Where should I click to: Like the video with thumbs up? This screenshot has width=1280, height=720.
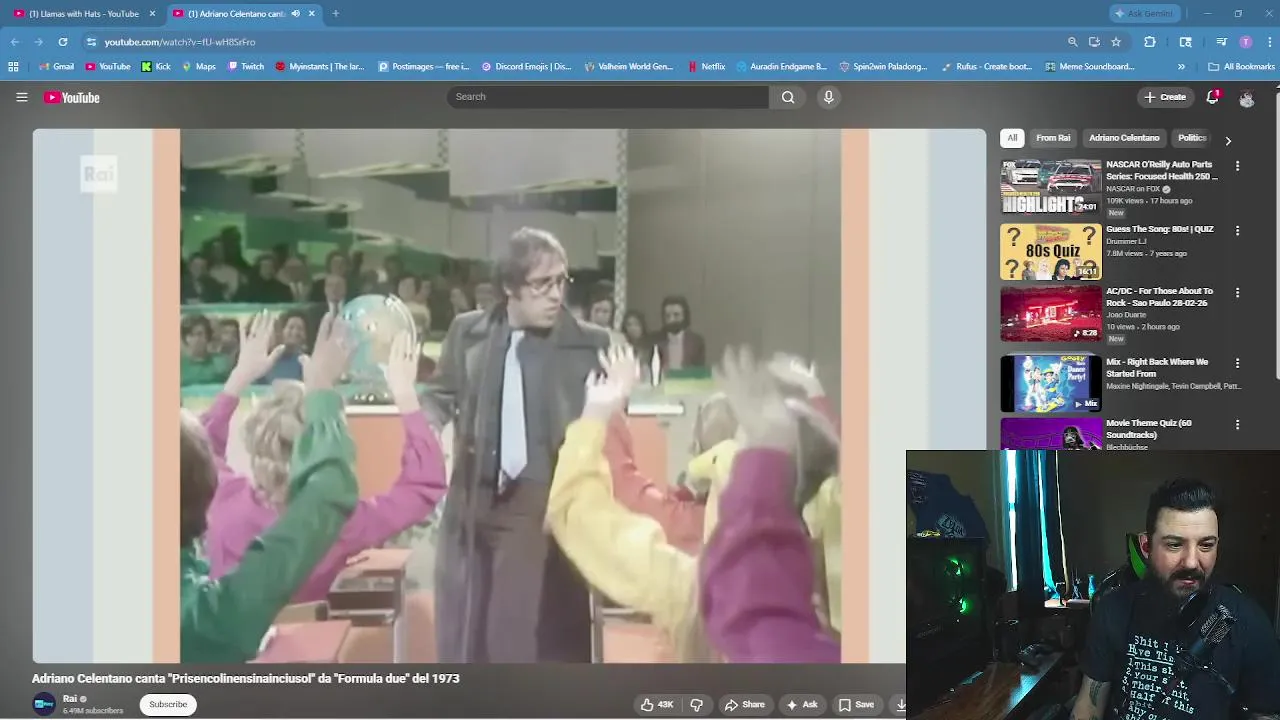(x=657, y=705)
